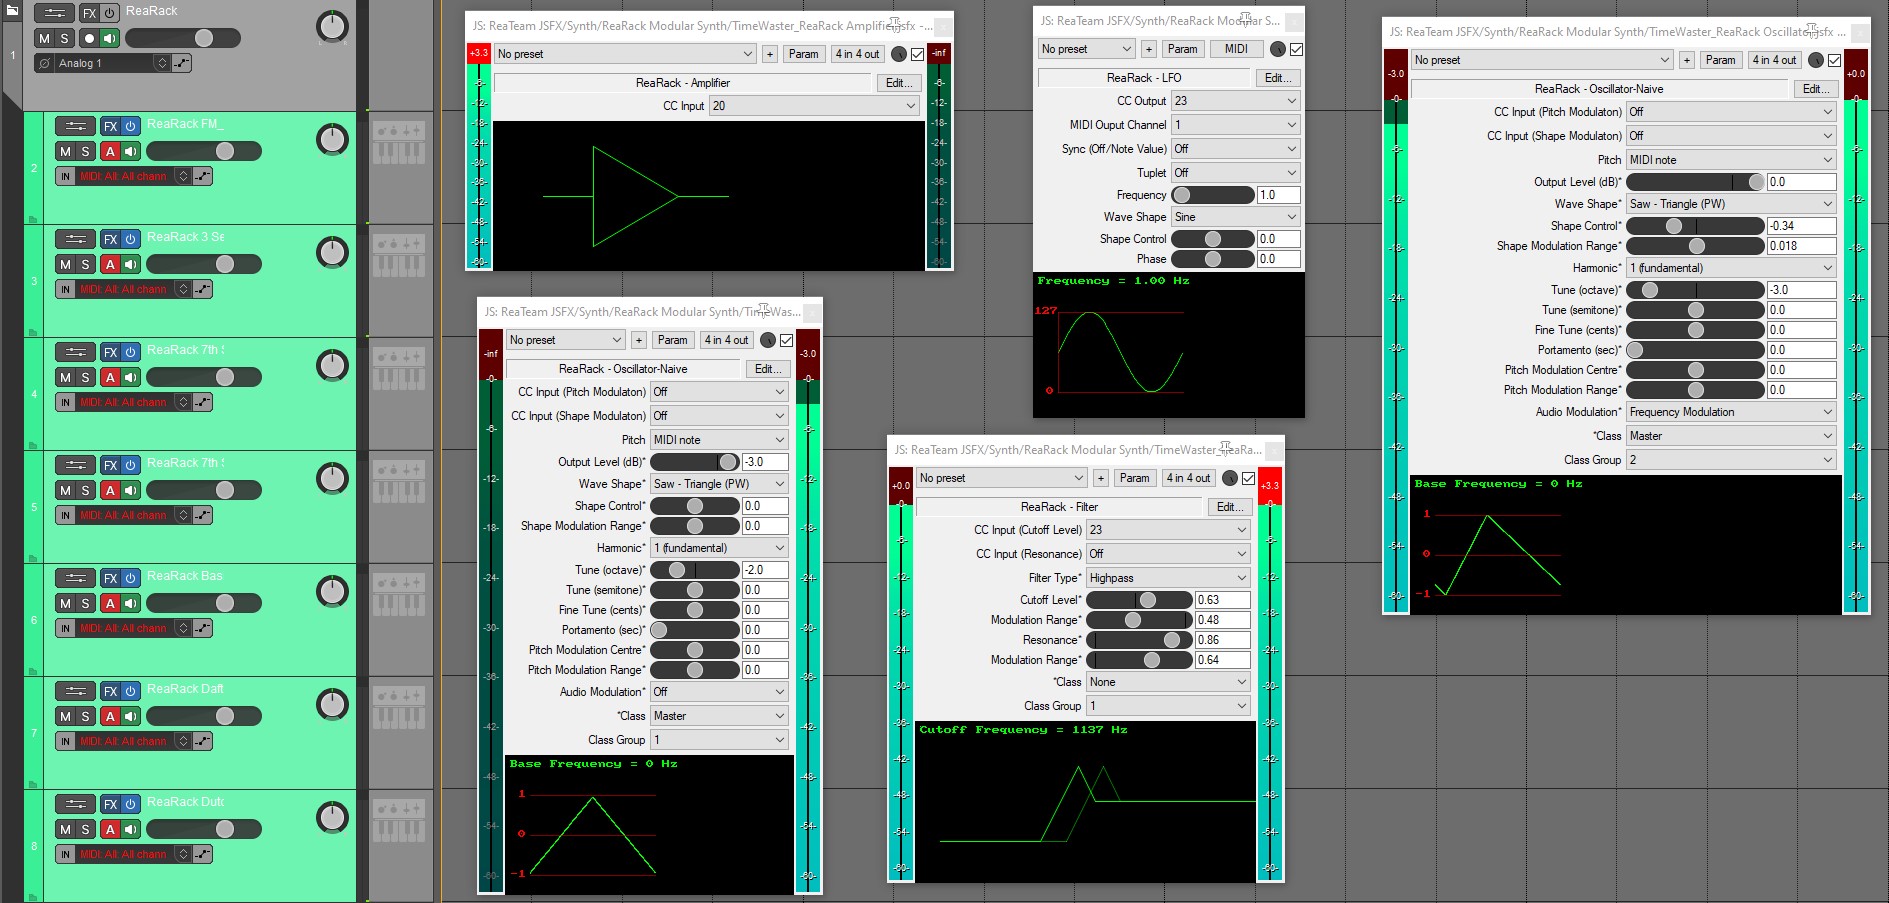Click the LFO Frequency slider
Image resolution: width=1889 pixels, height=903 pixels.
pos(1212,195)
